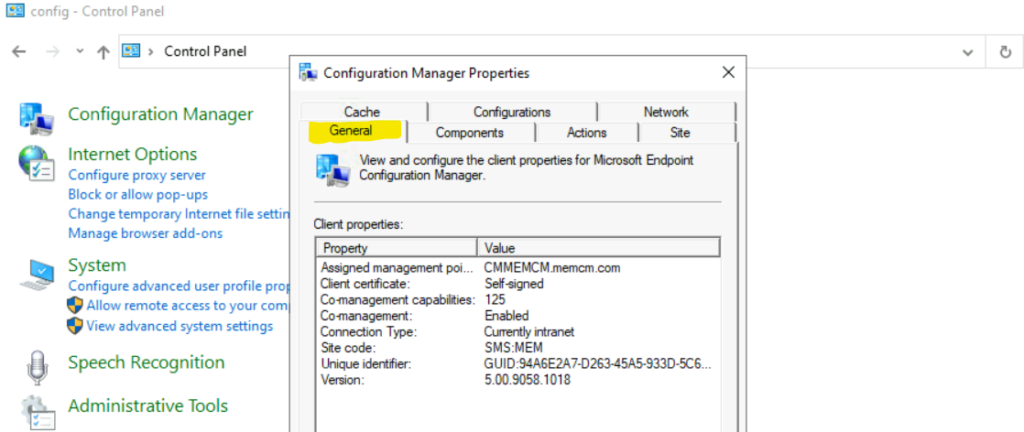Select the Co-management capabilities row

coord(518,300)
